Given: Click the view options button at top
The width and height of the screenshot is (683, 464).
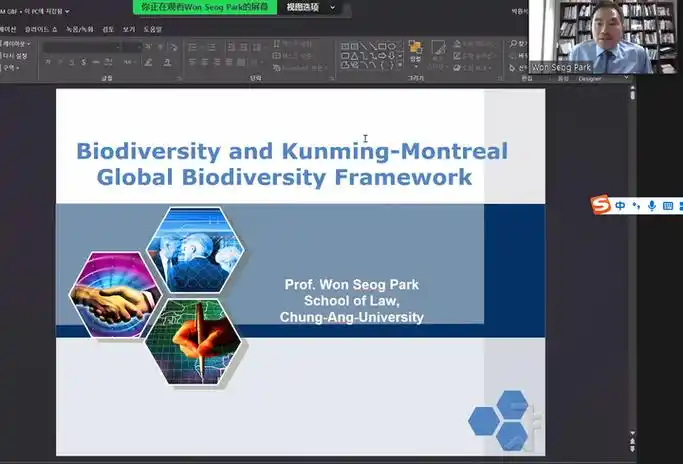Looking at the screenshot, I should tap(304, 7).
